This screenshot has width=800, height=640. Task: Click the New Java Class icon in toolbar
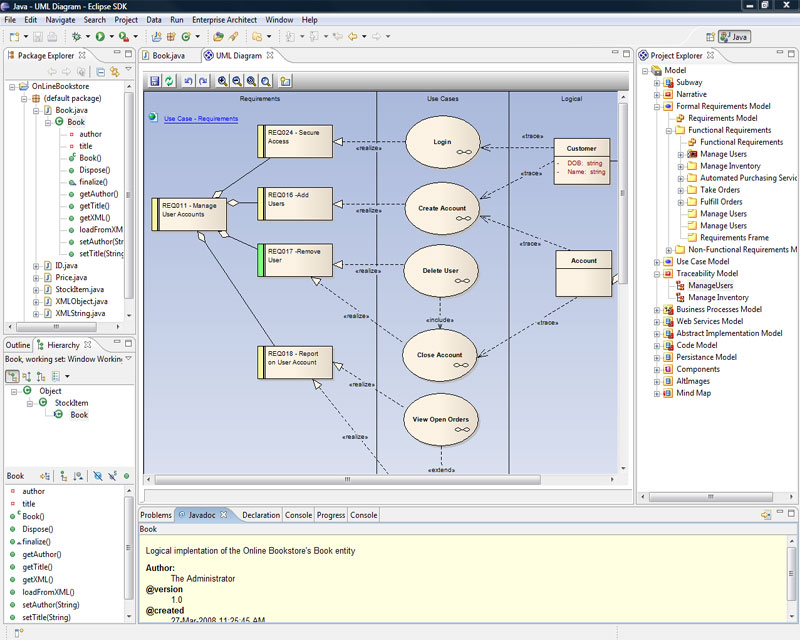click(x=185, y=37)
